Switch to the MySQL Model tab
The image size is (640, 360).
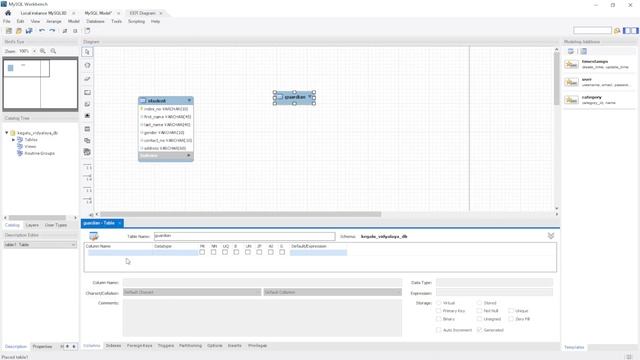coord(98,13)
